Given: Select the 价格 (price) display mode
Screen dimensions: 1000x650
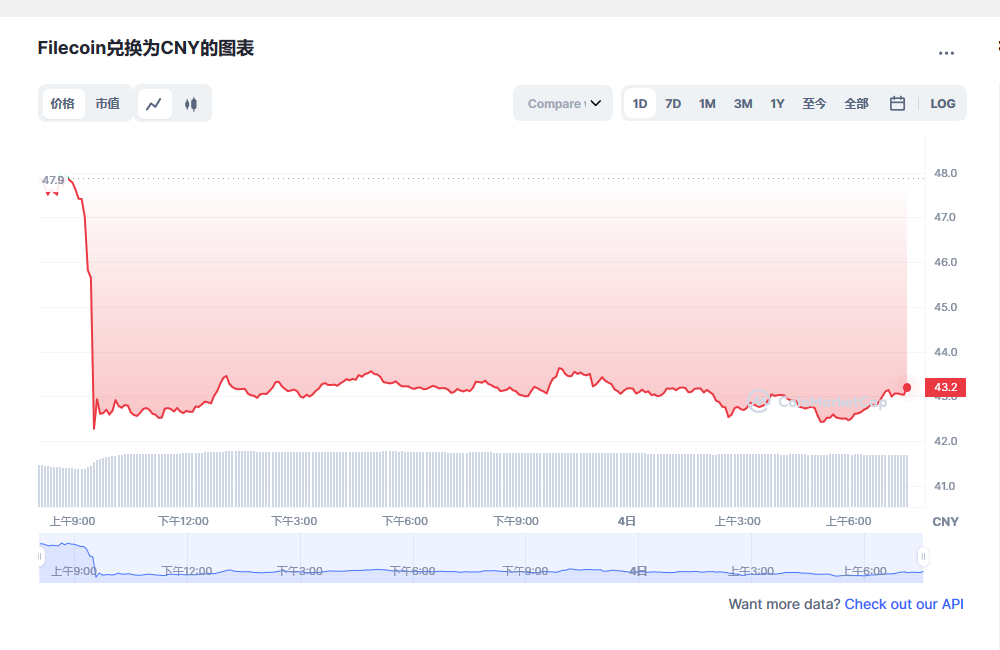Looking at the screenshot, I should coord(63,103).
